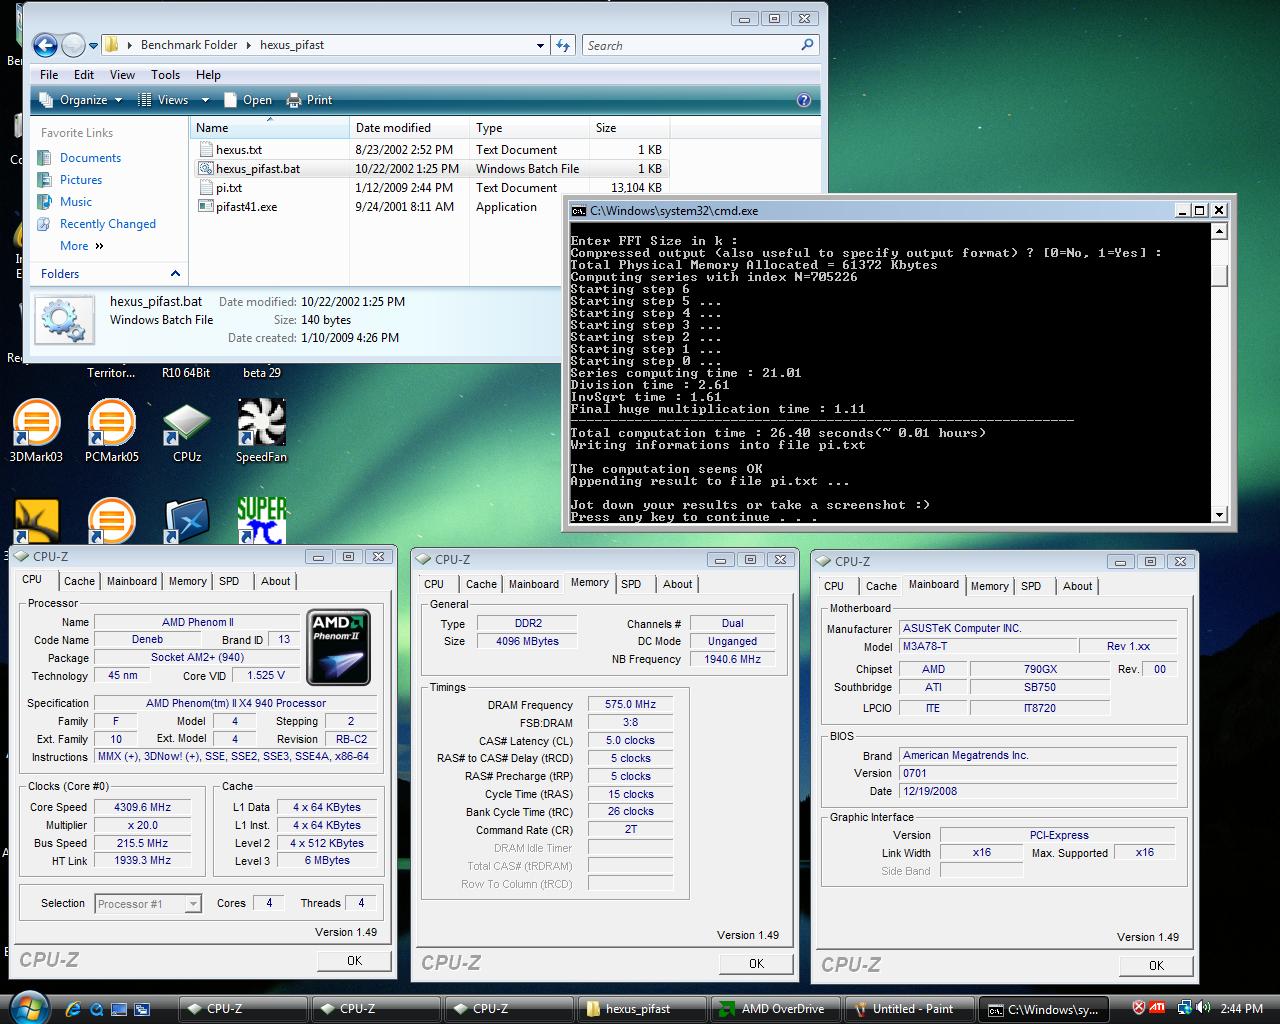Click cmd window scrollbar down arrow
The image size is (1280, 1024).
pos(1219,515)
